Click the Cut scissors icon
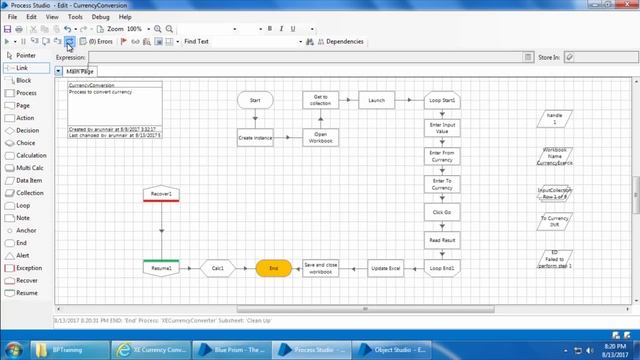 pos(33,29)
